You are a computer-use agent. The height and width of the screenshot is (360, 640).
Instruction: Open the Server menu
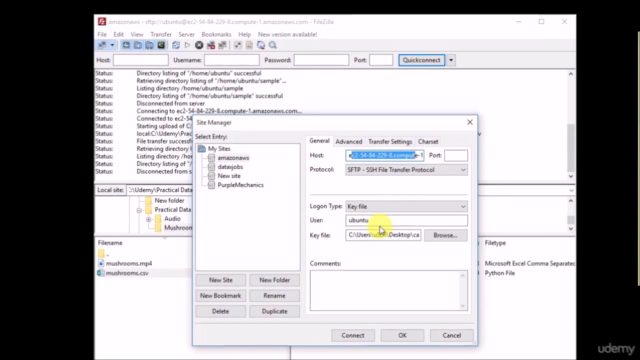click(x=187, y=34)
